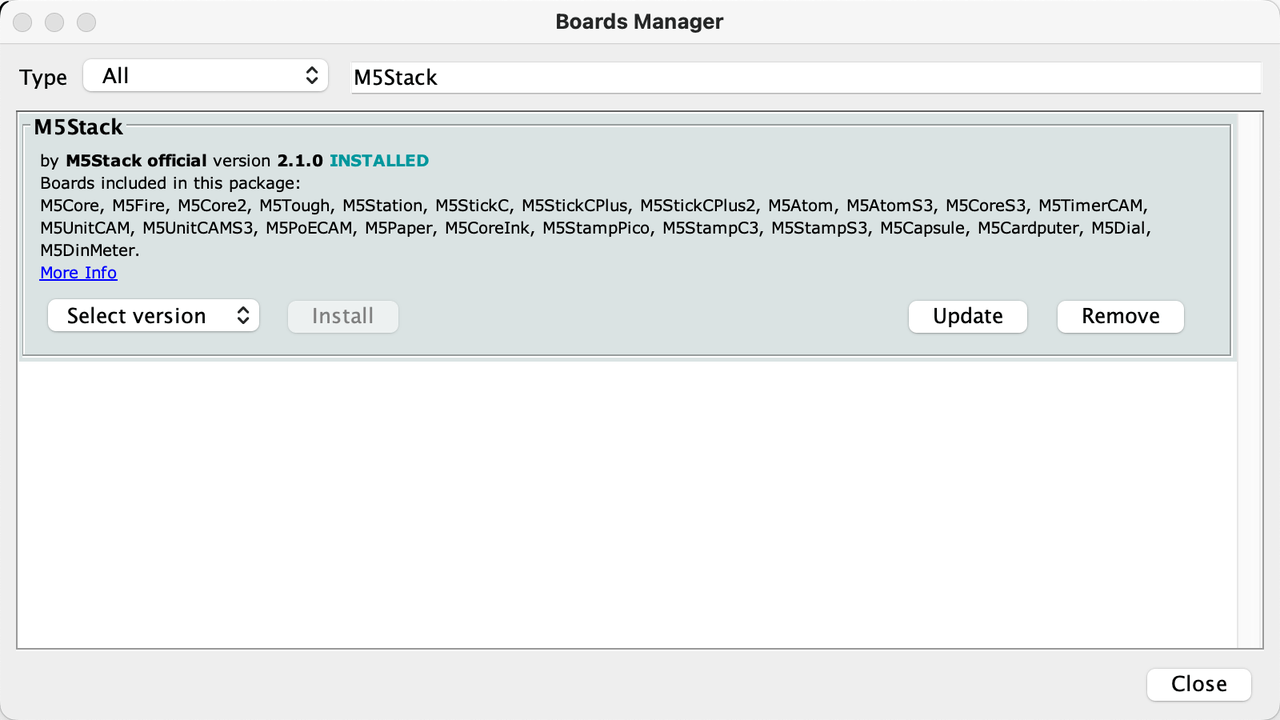Update the M5Stack package
Screen dimensions: 1280x720
click(967, 316)
